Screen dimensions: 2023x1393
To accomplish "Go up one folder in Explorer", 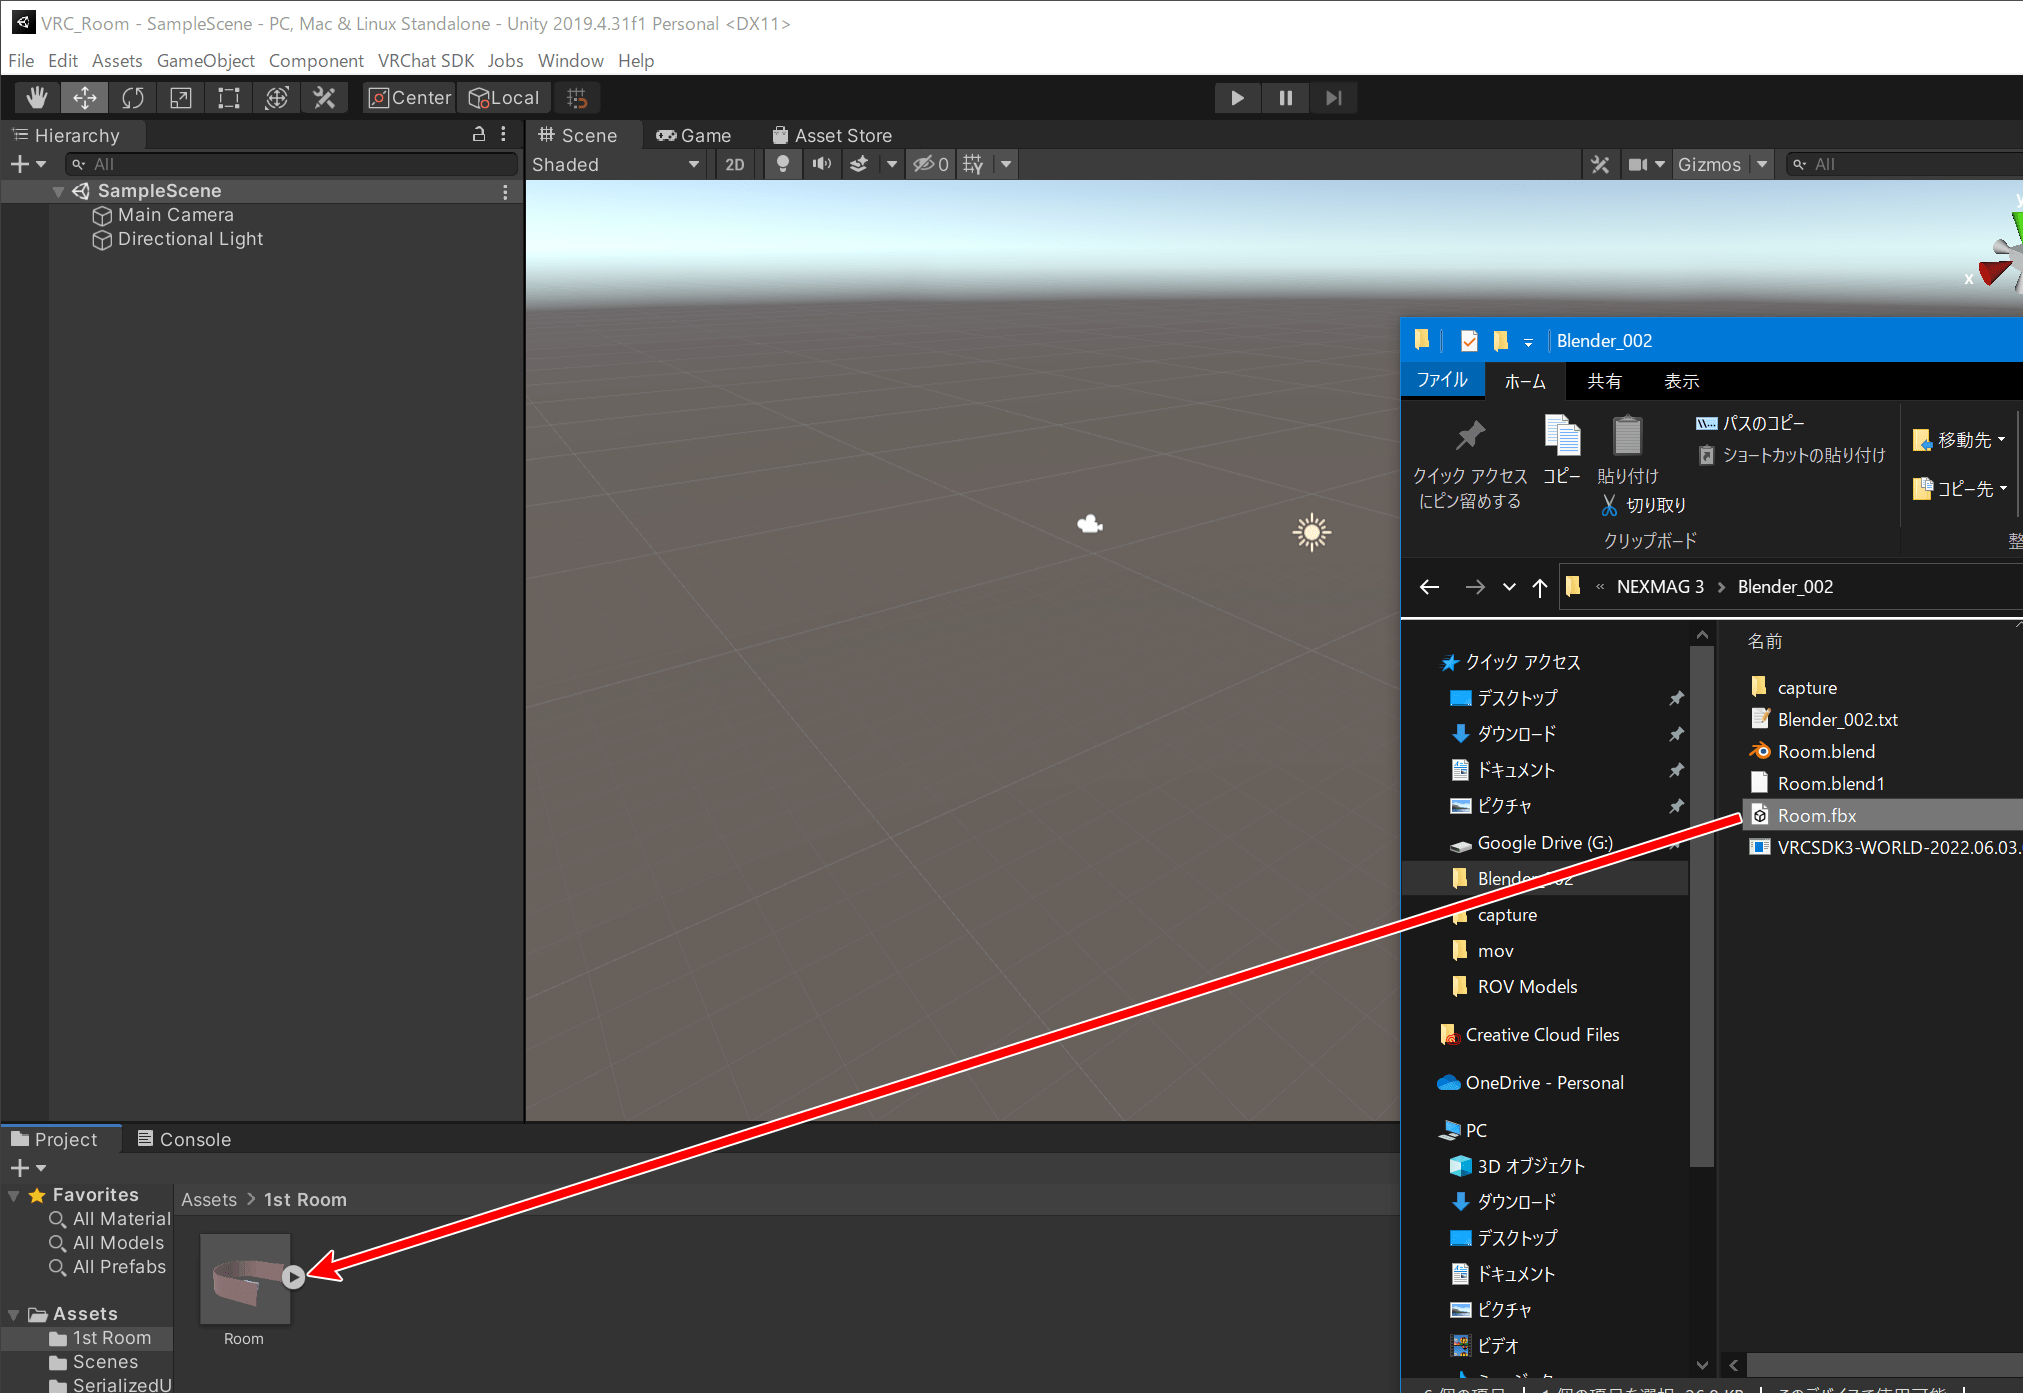I will (x=1540, y=587).
